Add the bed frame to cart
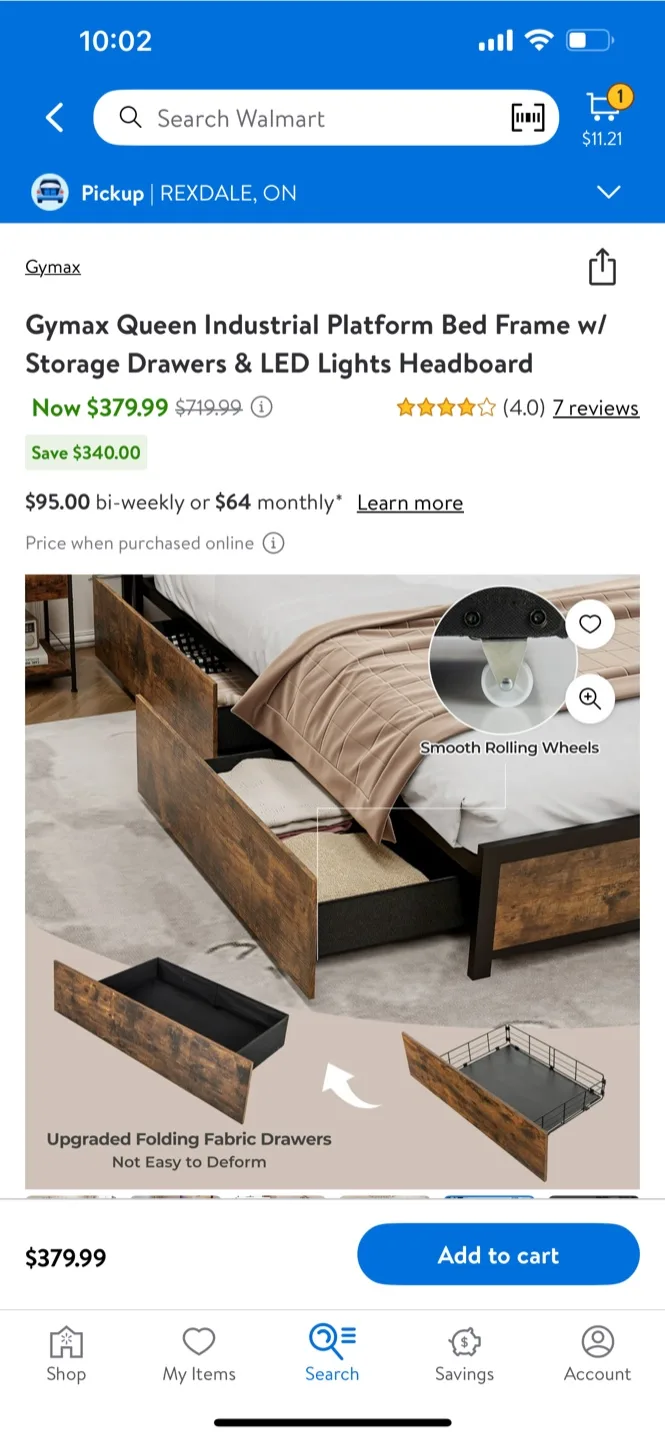665x1440 pixels. (498, 1255)
